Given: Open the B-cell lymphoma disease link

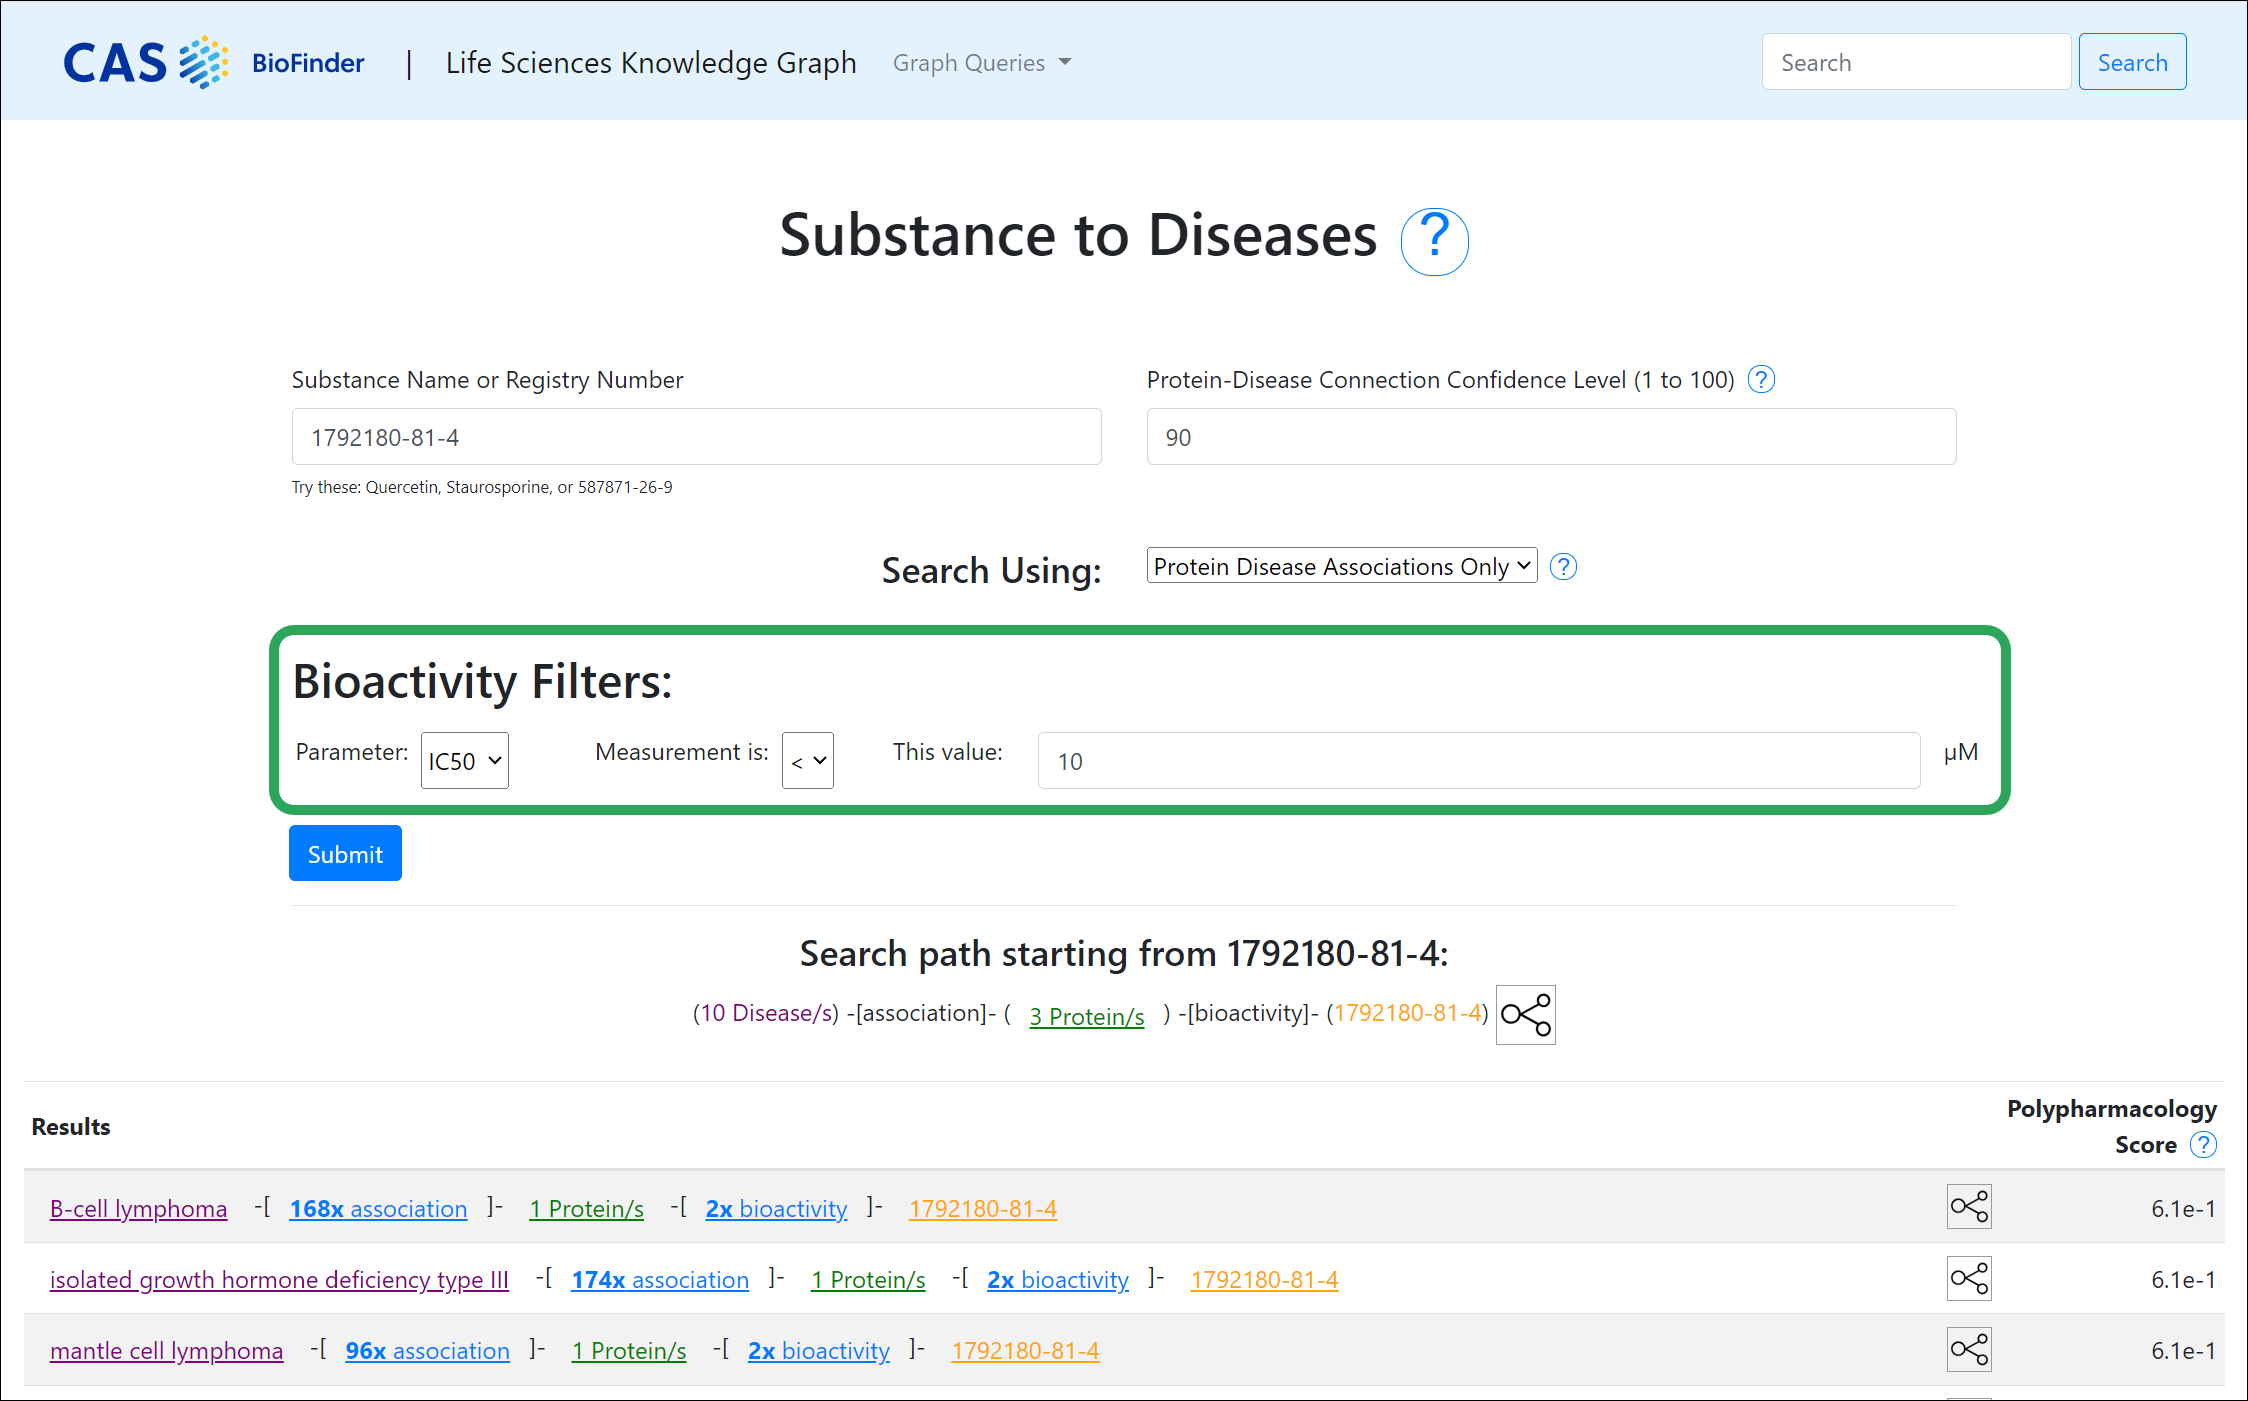Looking at the screenshot, I should tap(138, 1209).
